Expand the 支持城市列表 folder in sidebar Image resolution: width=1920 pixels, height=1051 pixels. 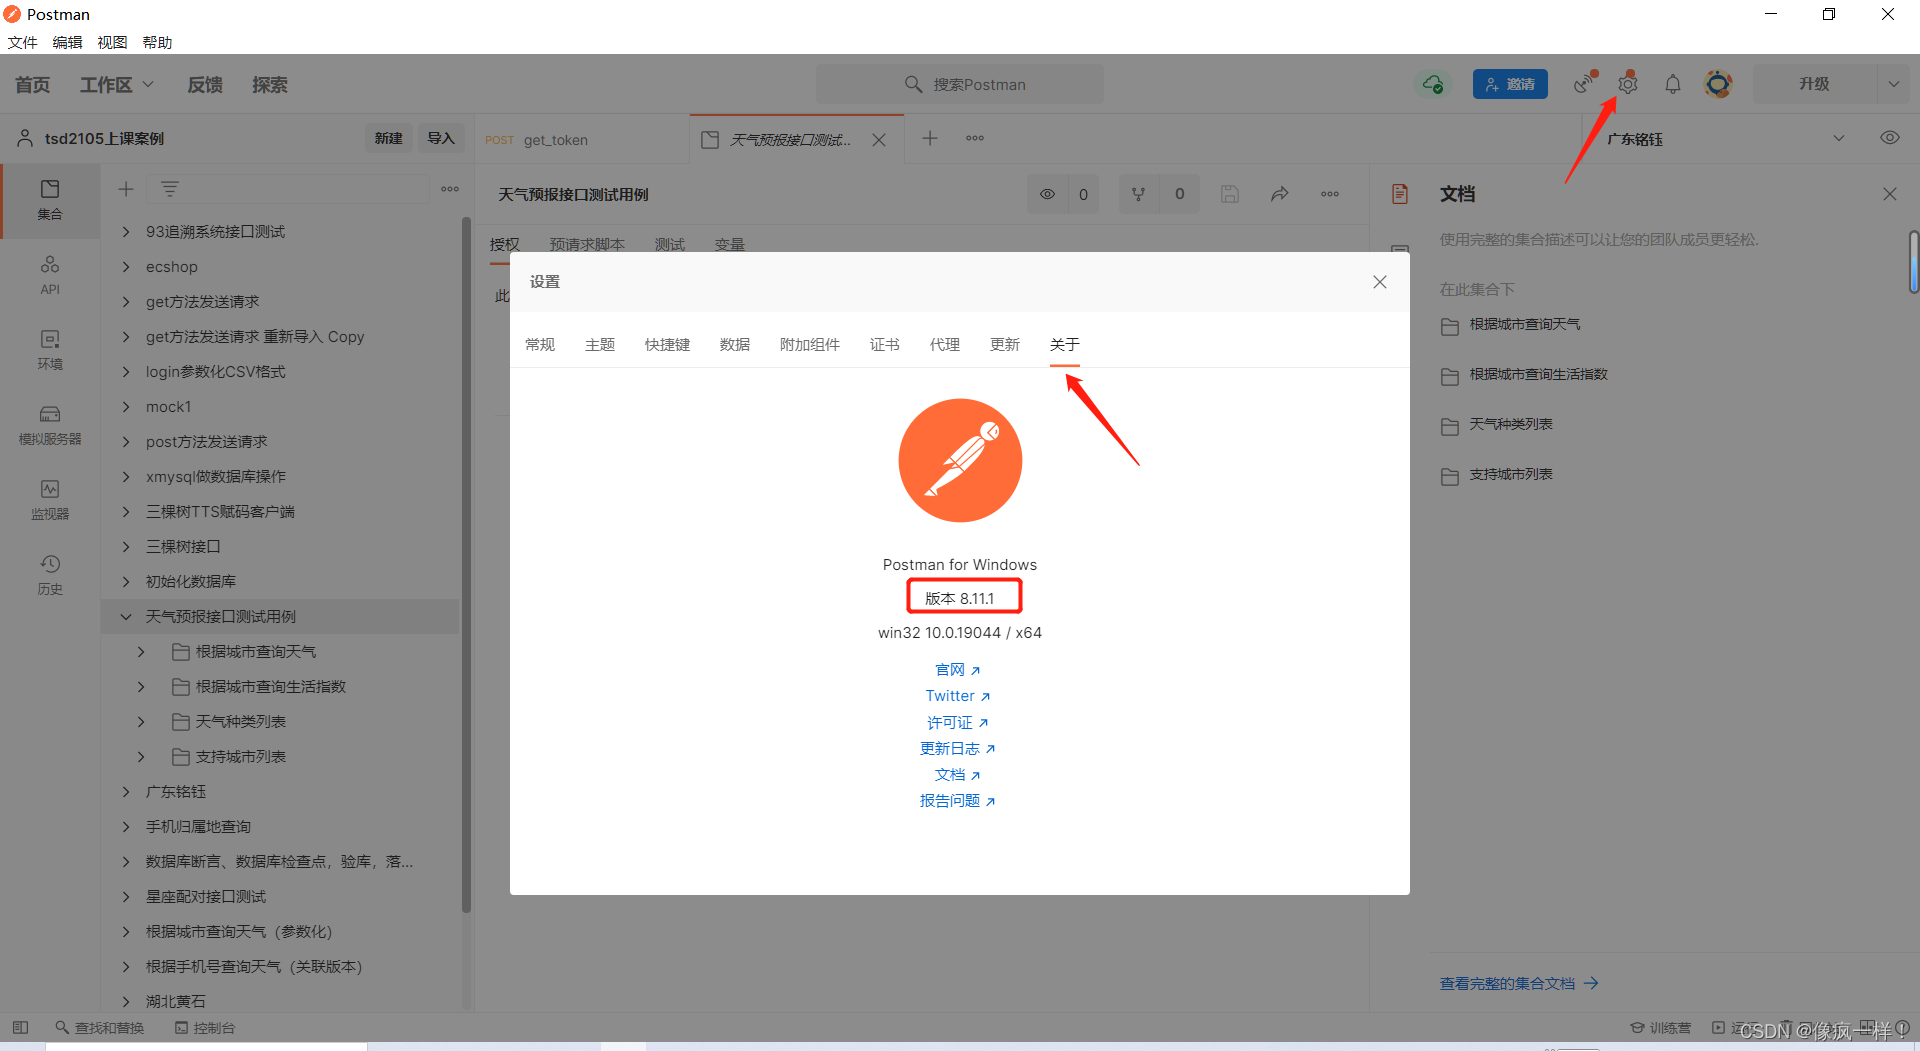pos(141,756)
